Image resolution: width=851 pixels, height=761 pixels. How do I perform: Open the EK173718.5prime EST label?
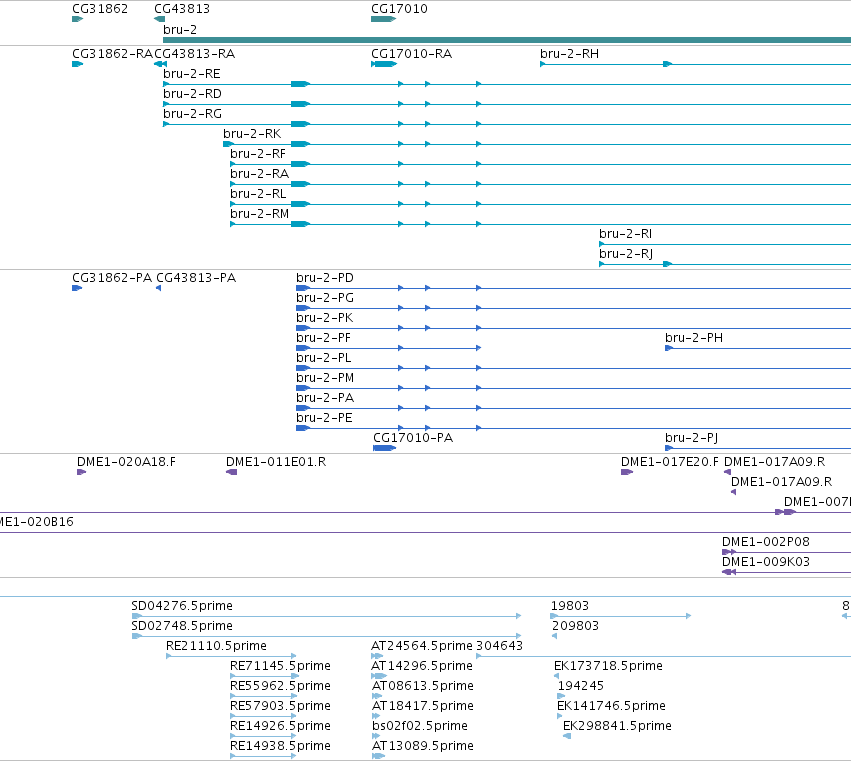pyautogui.click(x=608, y=666)
